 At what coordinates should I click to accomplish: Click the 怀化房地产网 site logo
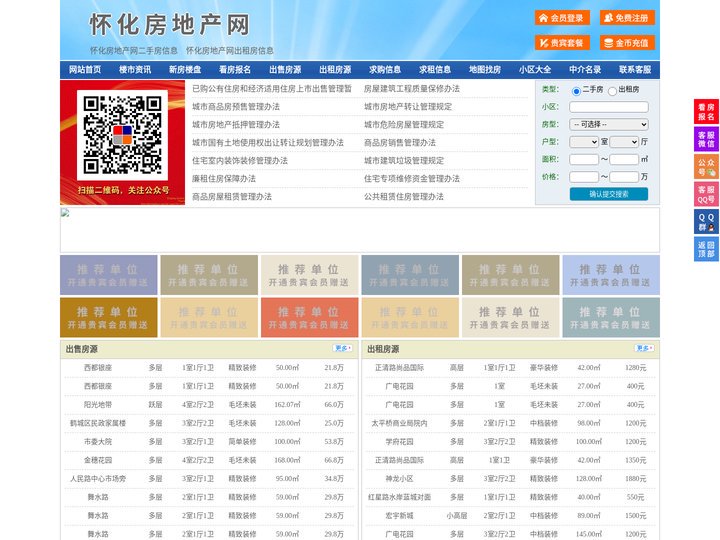[x=169, y=24]
